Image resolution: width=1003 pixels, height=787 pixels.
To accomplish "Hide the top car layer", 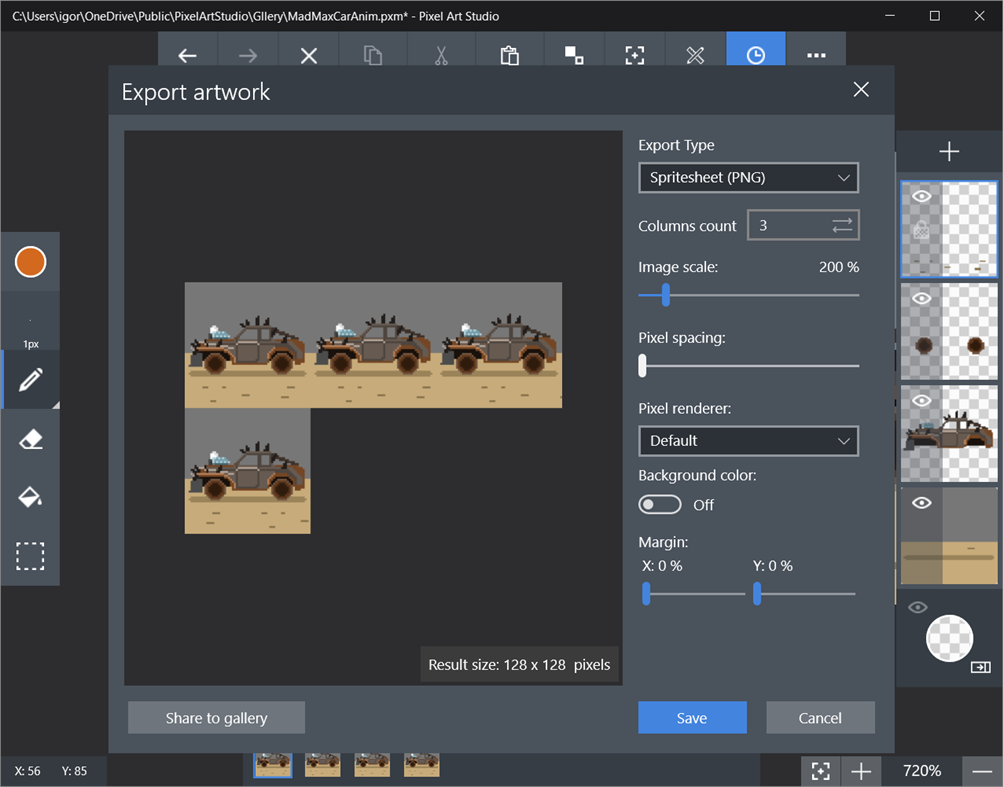I will tap(921, 195).
